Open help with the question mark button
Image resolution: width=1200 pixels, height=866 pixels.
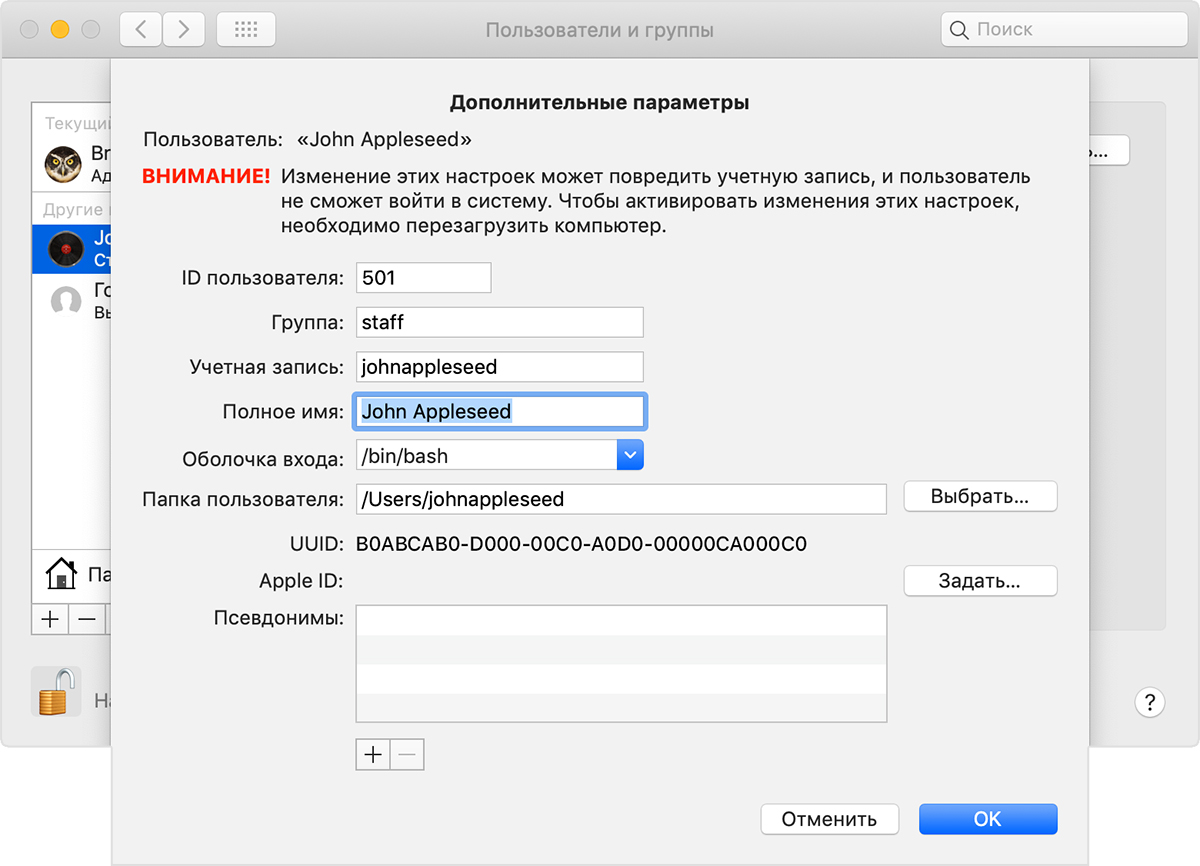coord(1150,701)
